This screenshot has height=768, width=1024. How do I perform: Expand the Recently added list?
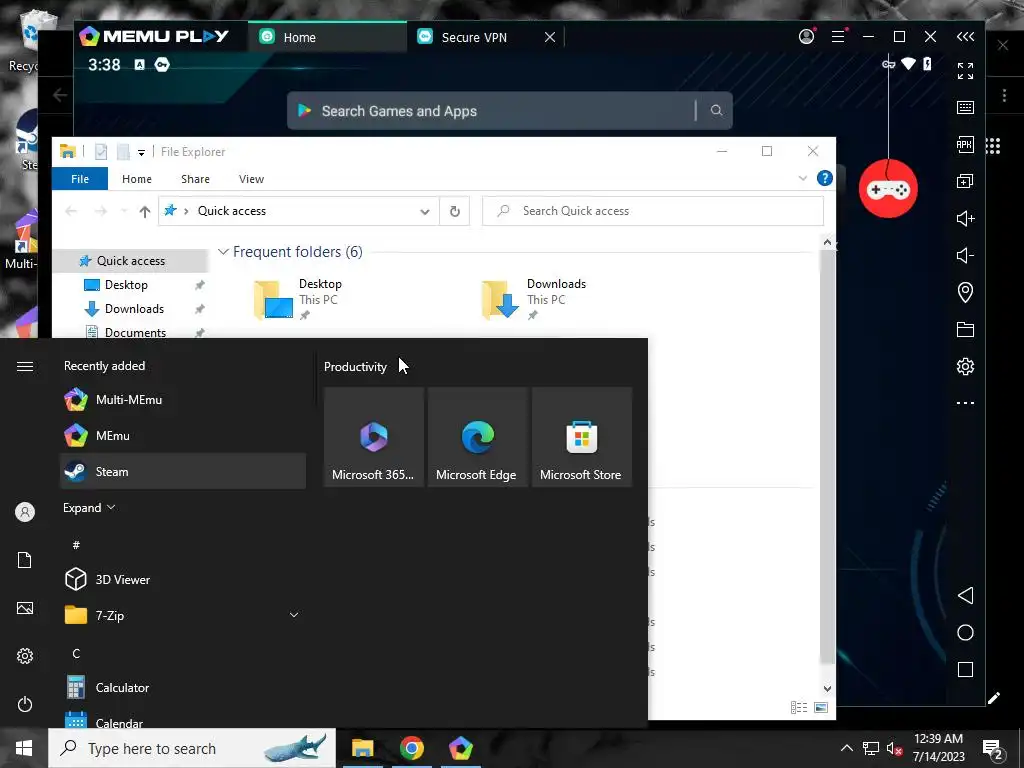(x=89, y=507)
